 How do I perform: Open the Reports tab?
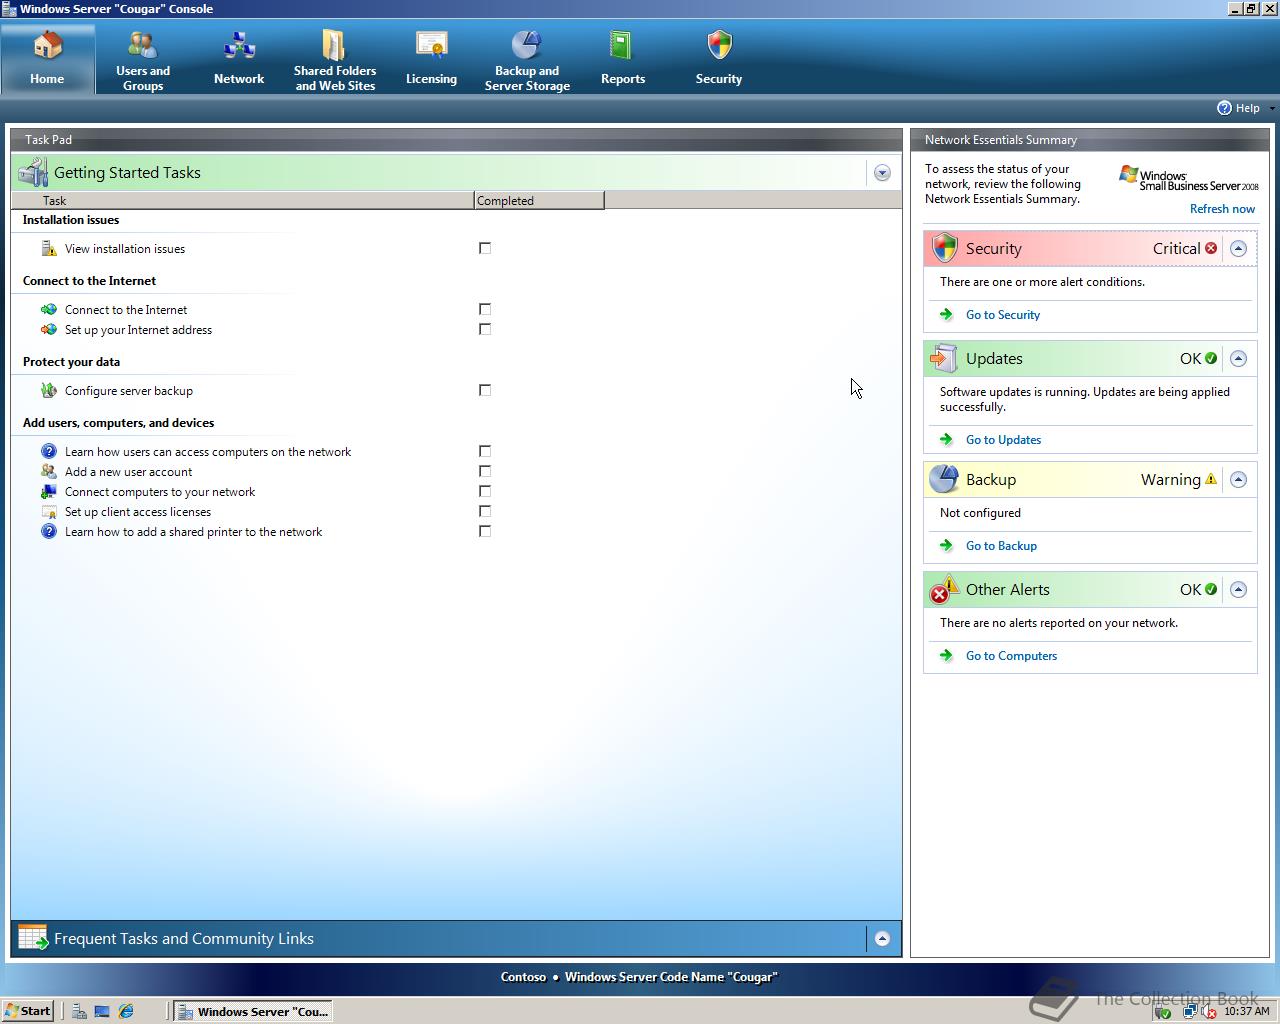pyautogui.click(x=623, y=59)
